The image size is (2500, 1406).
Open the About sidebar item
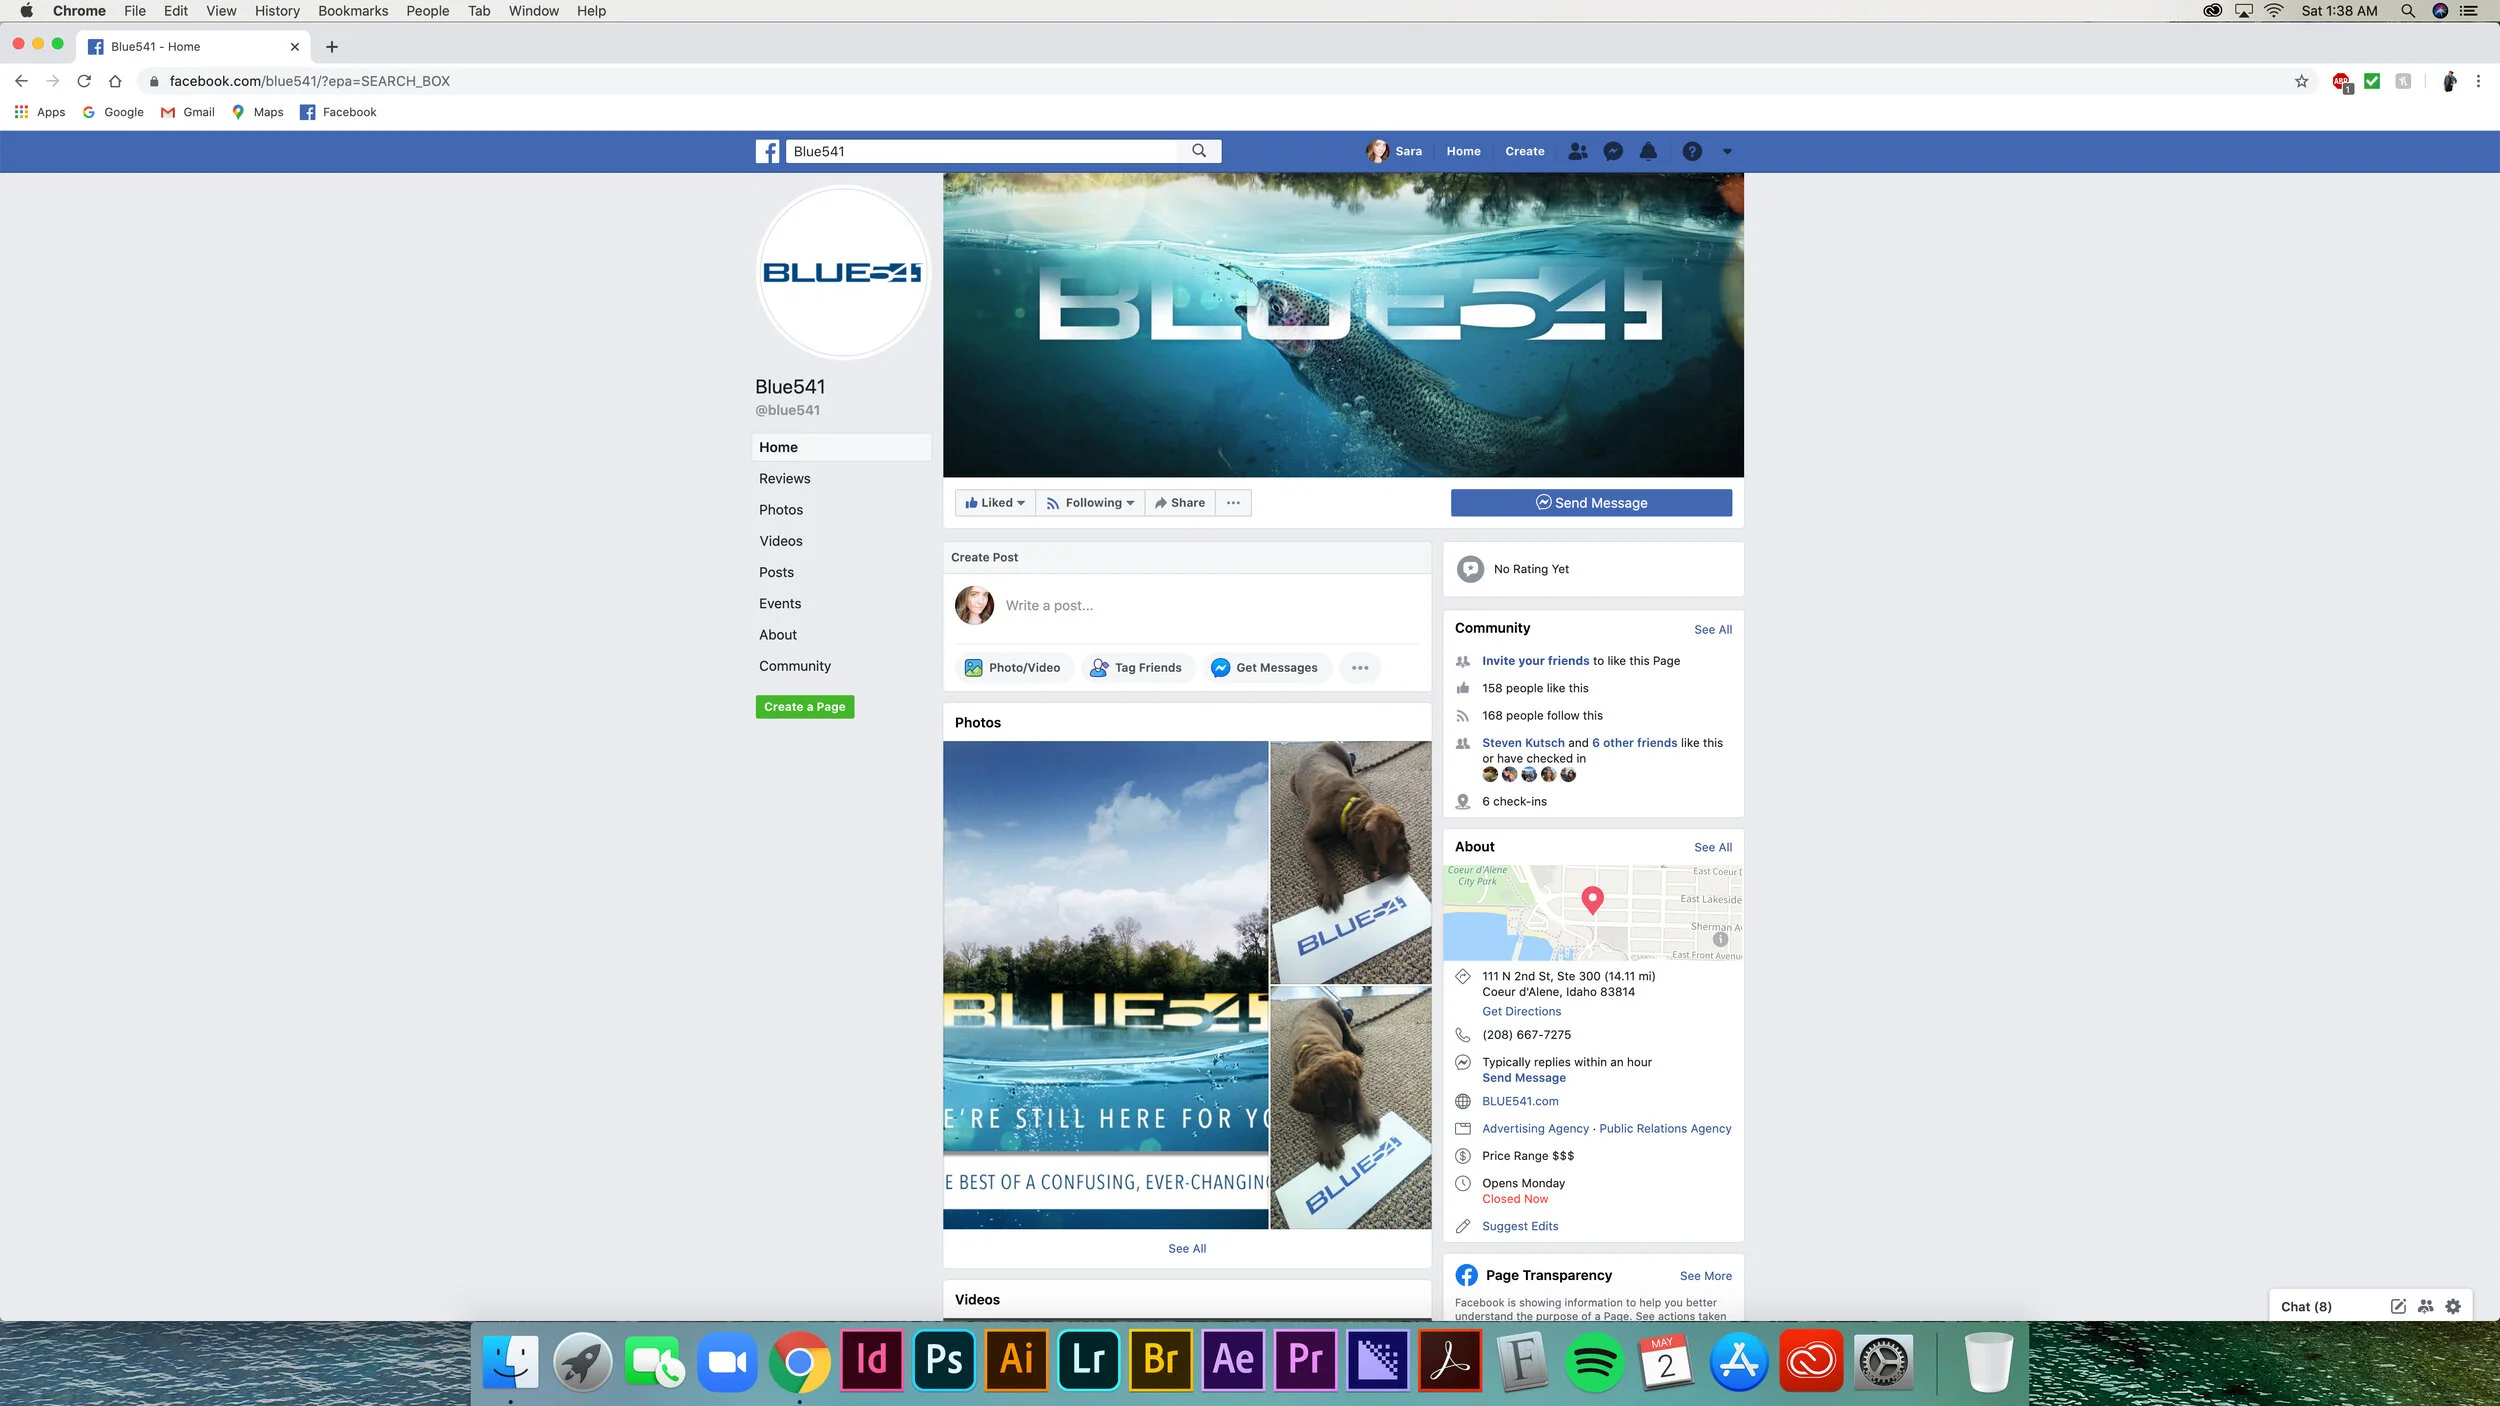tap(777, 635)
